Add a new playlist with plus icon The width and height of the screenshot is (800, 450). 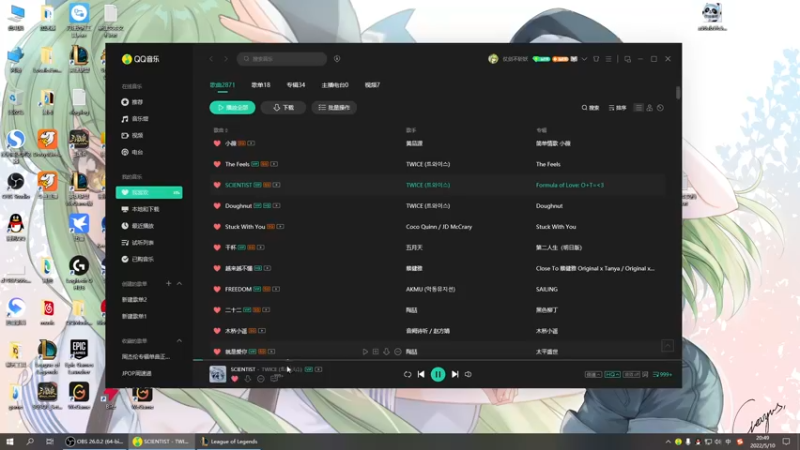(x=168, y=284)
